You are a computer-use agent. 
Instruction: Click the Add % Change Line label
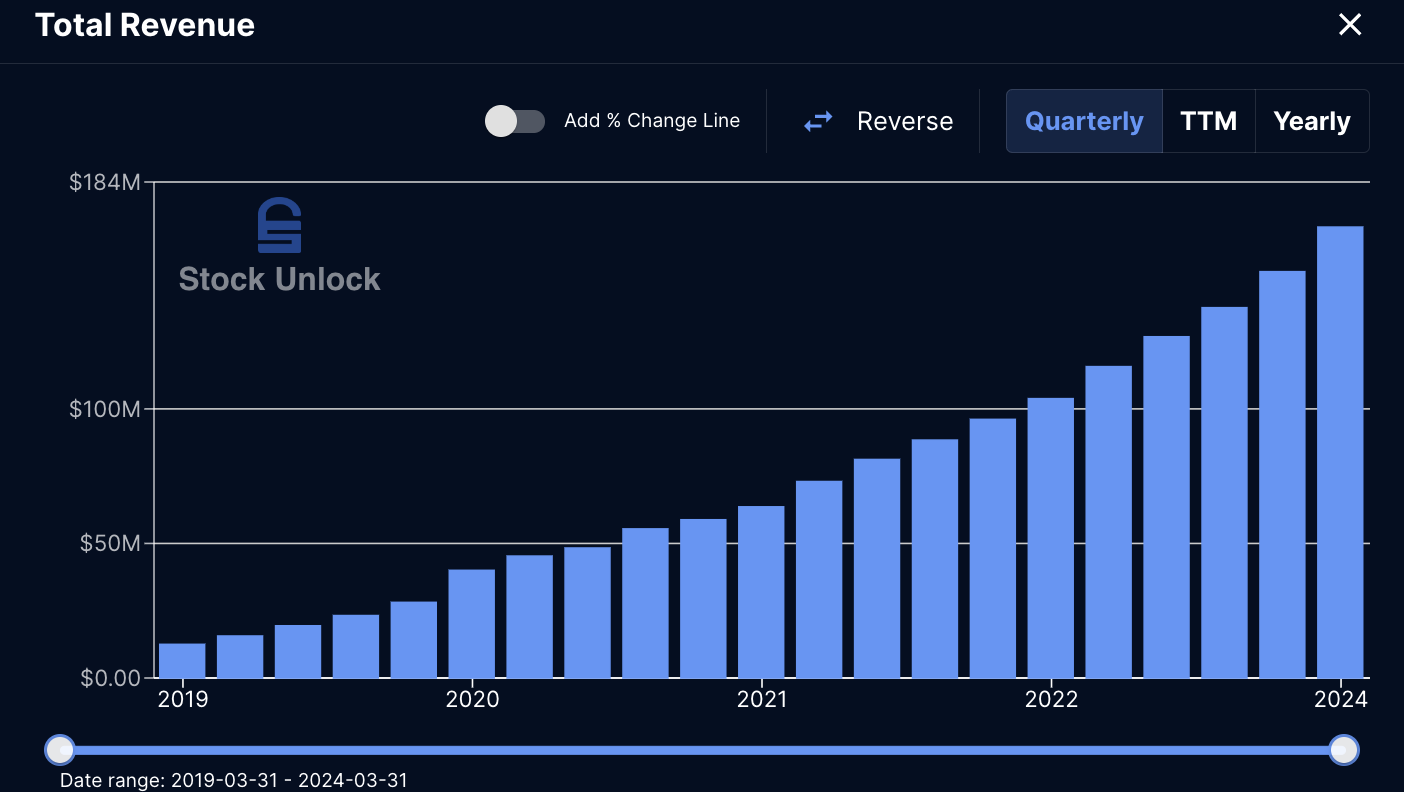pyautogui.click(x=652, y=121)
